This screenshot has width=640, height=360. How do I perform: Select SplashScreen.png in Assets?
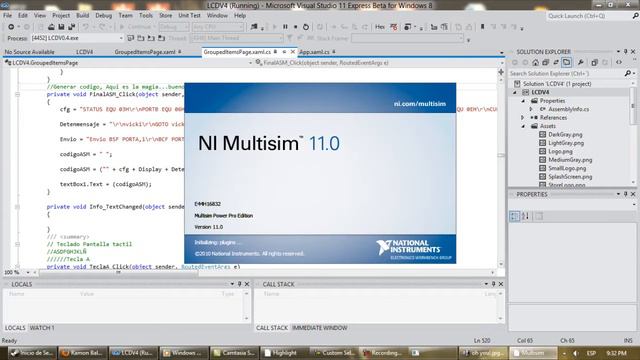tap(570, 177)
